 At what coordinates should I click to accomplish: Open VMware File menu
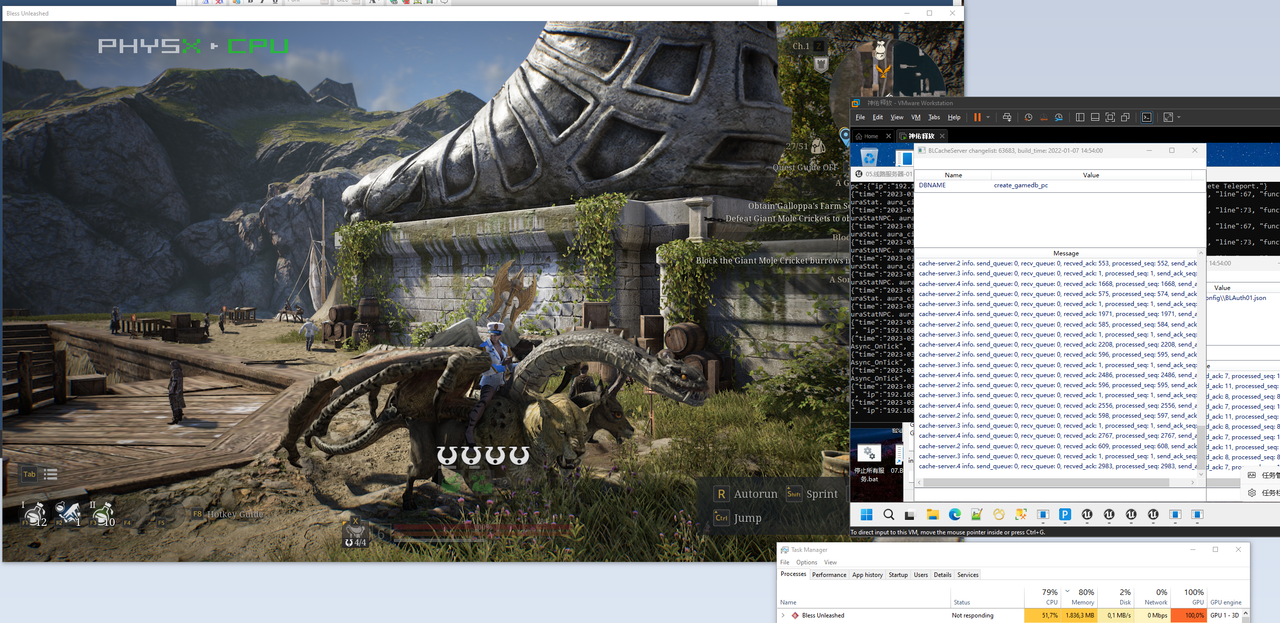860,117
